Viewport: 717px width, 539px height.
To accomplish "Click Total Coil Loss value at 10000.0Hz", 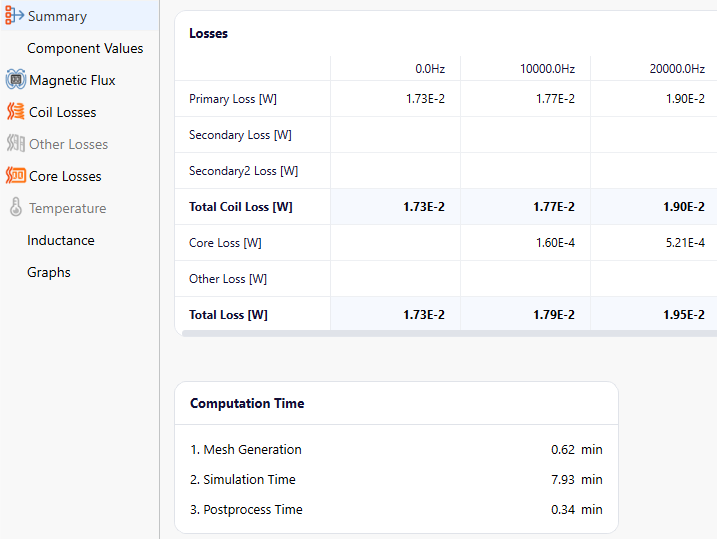I will [554, 207].
